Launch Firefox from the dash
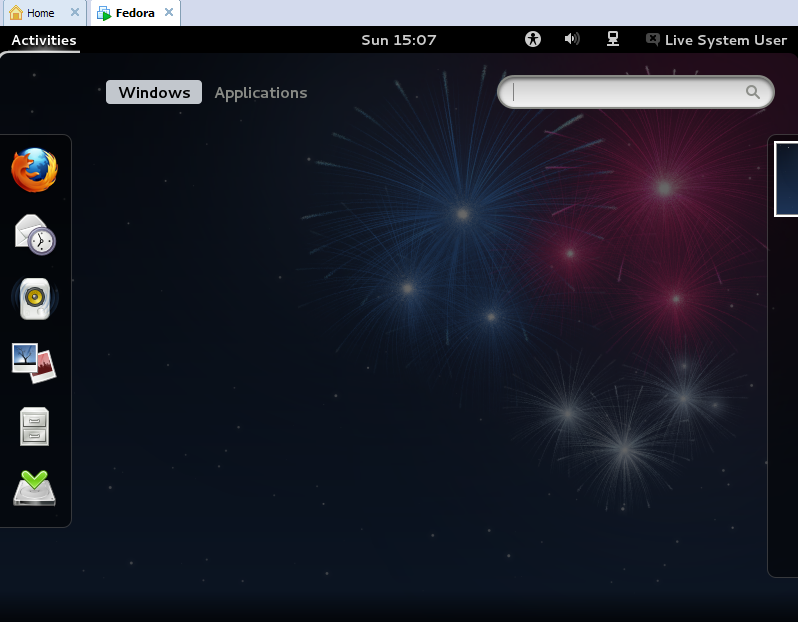This screenshot has height=622, width=798. pyautogui.click(x=35, y=169)
